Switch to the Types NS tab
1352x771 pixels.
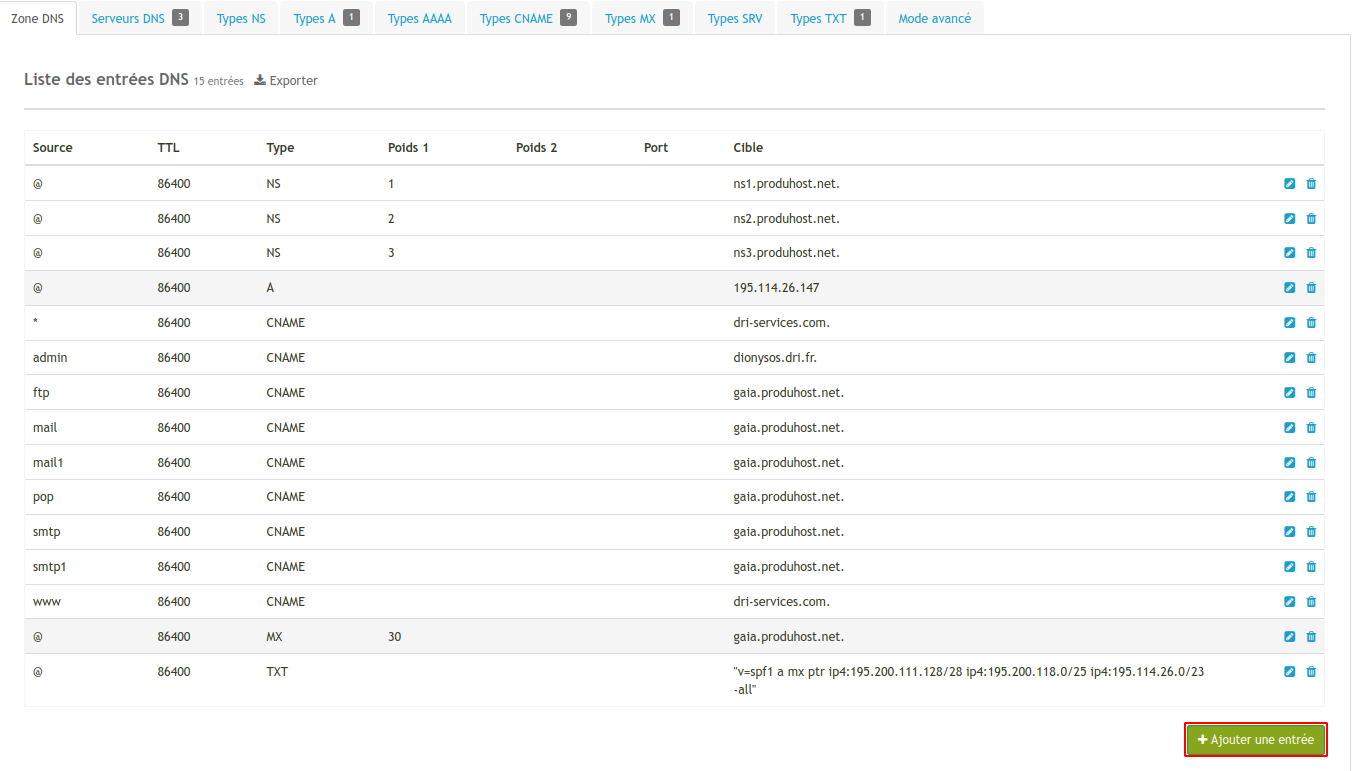[x=241, y=18]
